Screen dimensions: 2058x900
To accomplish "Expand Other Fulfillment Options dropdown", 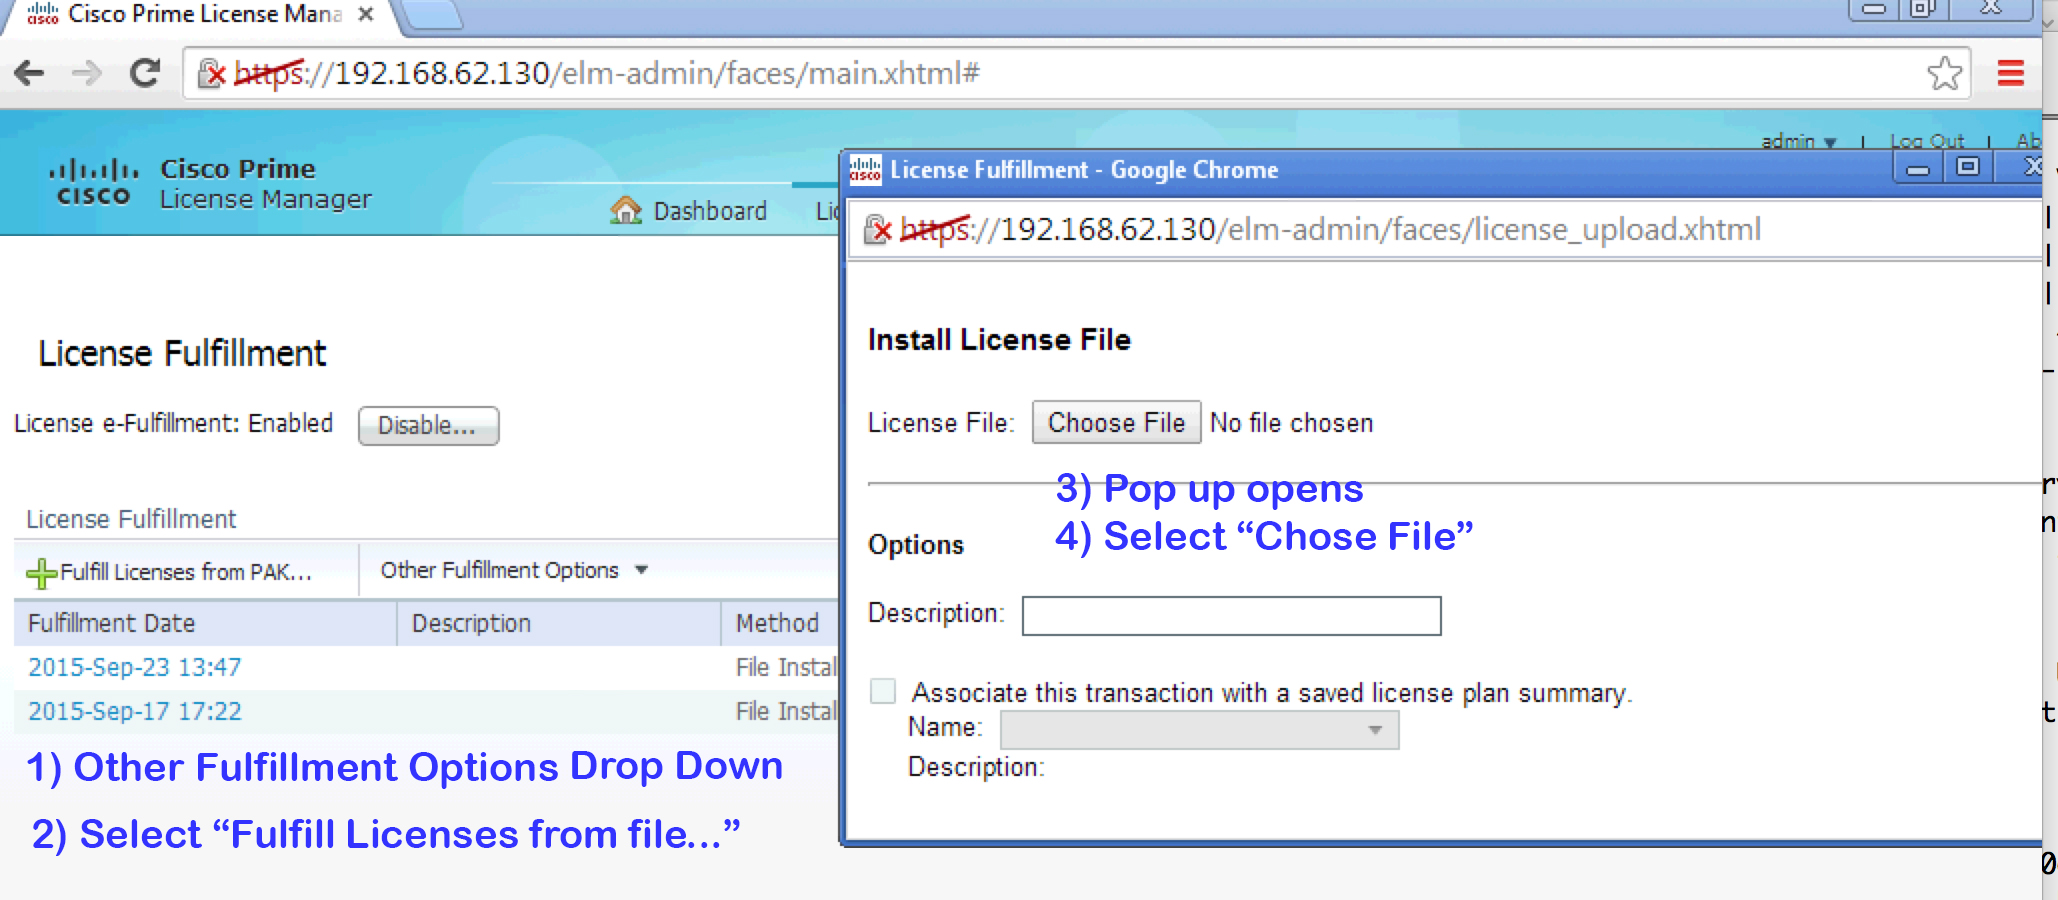I will 514,570.
